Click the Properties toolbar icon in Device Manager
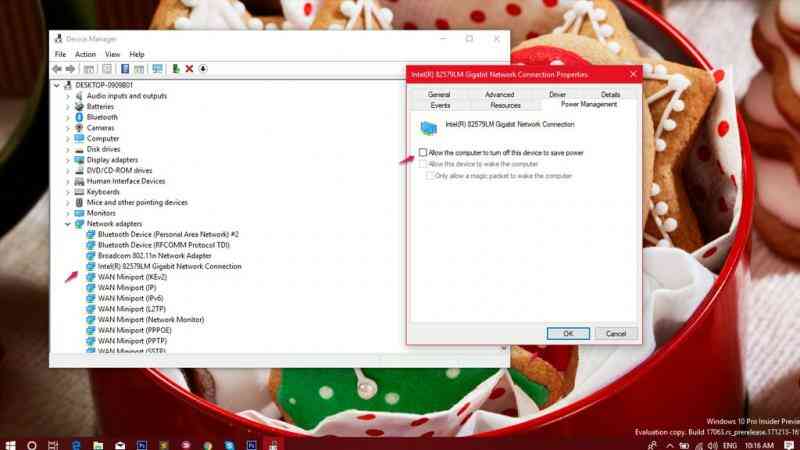Viewport: 800px width, 450px height. (107, 69)
